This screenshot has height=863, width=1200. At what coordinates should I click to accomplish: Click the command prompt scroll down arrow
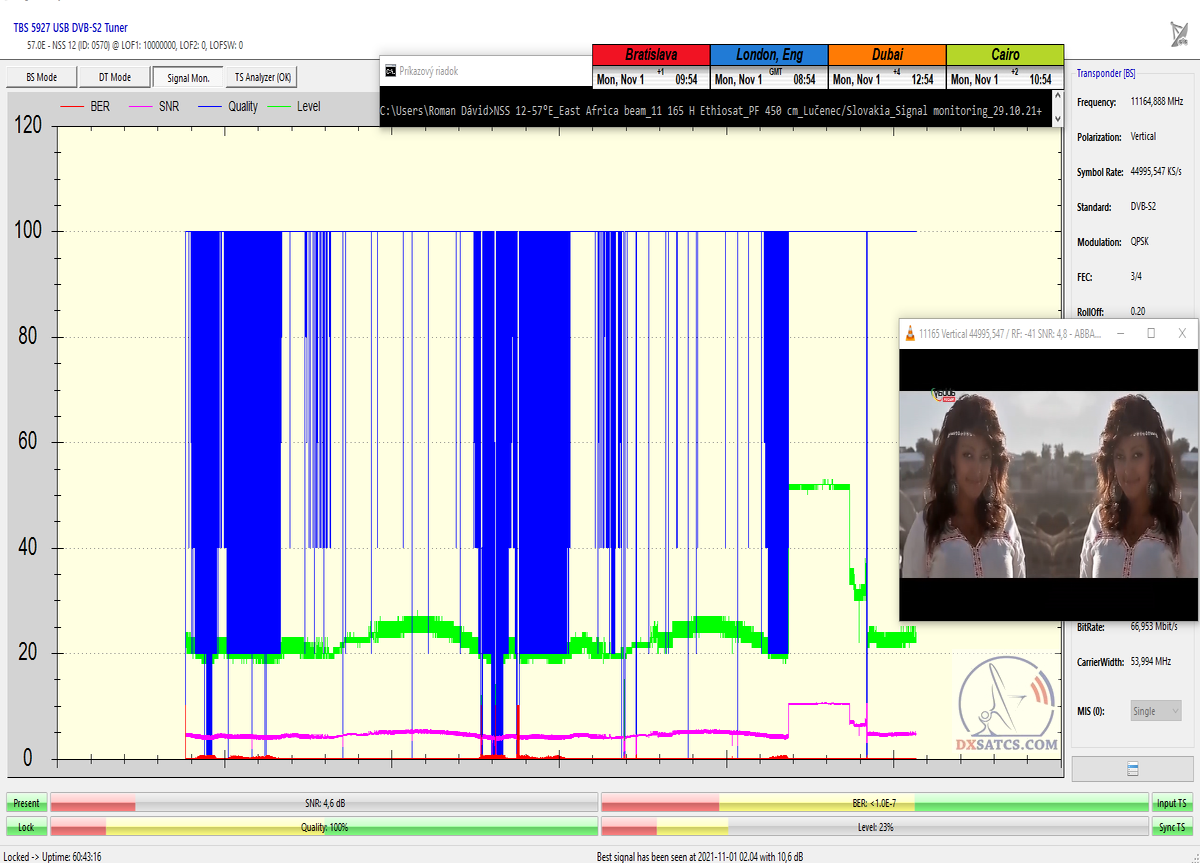(x=1058, y=120)
